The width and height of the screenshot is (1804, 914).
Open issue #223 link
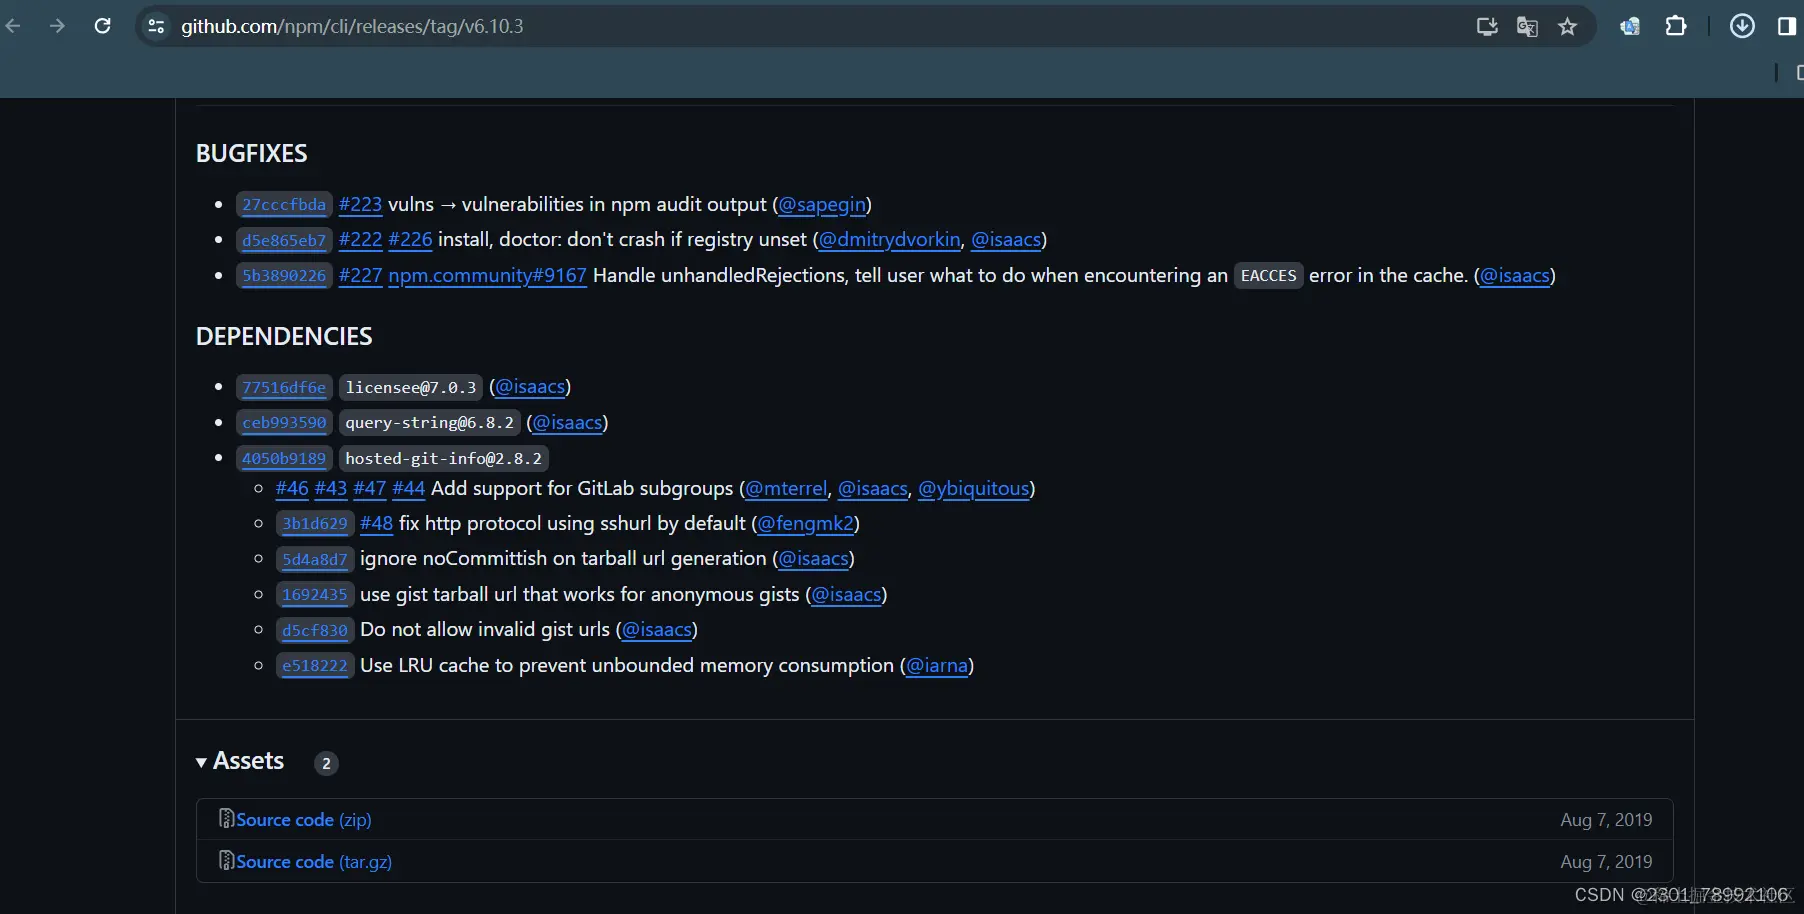360,205
